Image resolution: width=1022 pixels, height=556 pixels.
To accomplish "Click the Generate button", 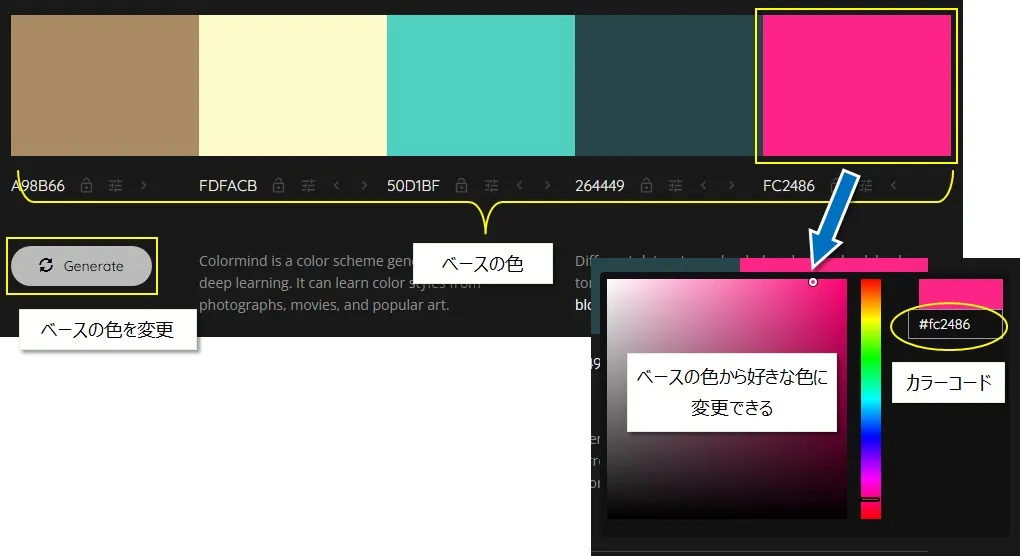I will click(82, 266).
